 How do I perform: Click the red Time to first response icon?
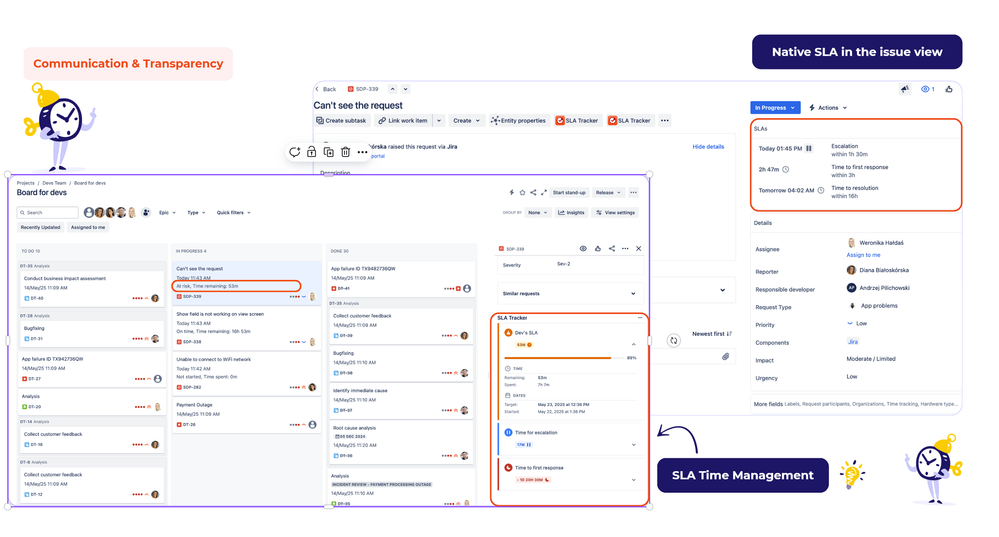pyautogui.click(x=508, y=468)
